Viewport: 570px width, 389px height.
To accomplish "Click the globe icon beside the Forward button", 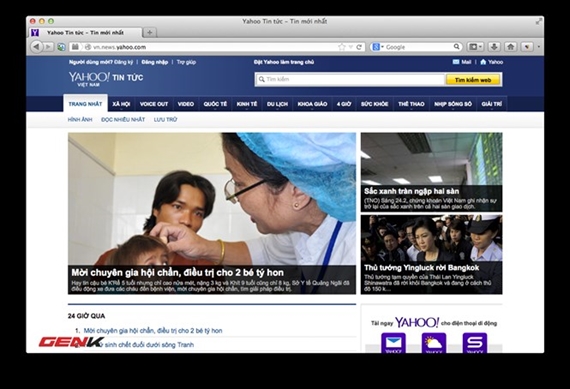I will pyautogui.click(x=61, y=47).
